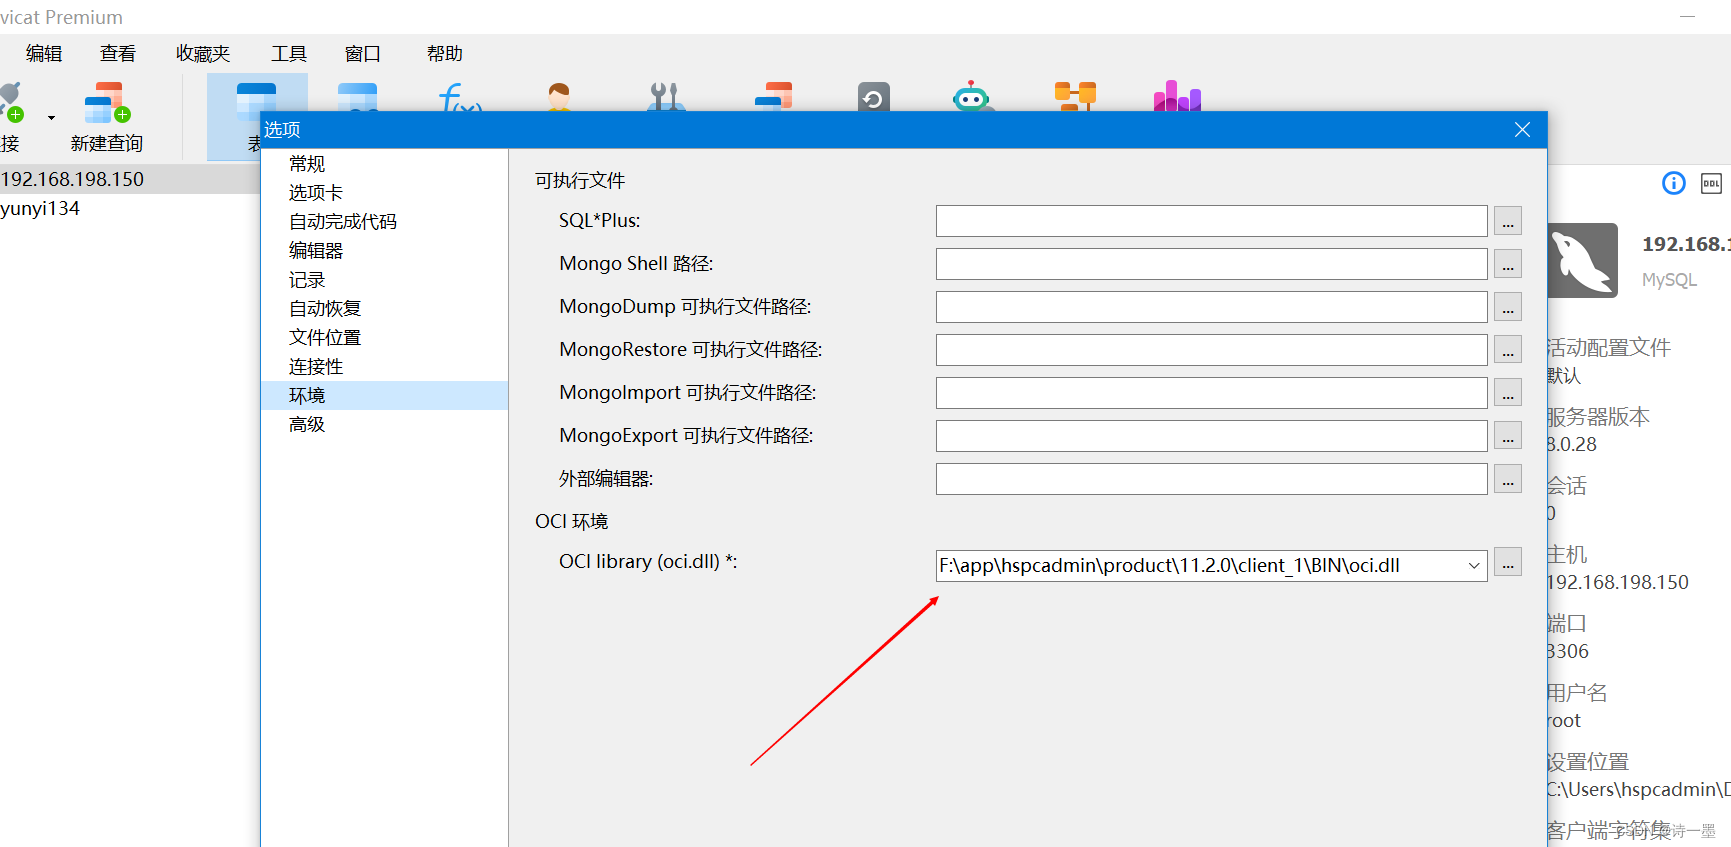Click the MongoImport path input field
The height and width of the screenshot is (847, 1731).
click(x=1211, y=393)
